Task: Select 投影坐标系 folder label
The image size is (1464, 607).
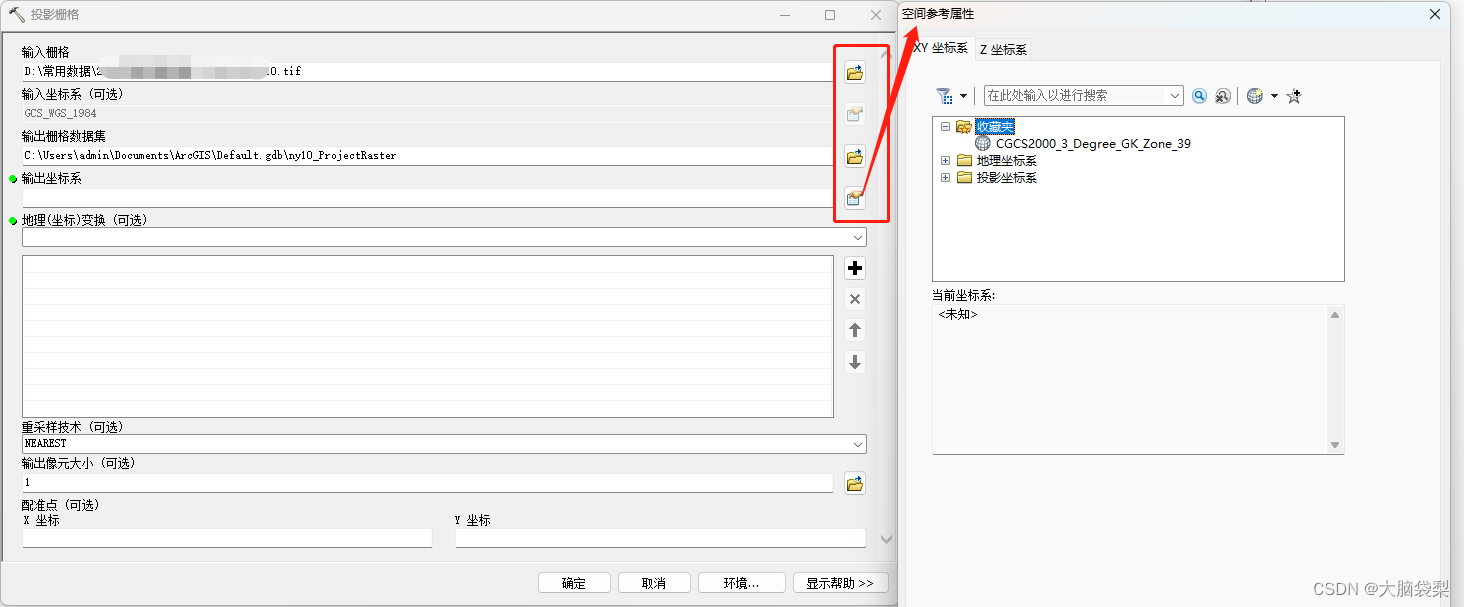Action: point(1007,178)
